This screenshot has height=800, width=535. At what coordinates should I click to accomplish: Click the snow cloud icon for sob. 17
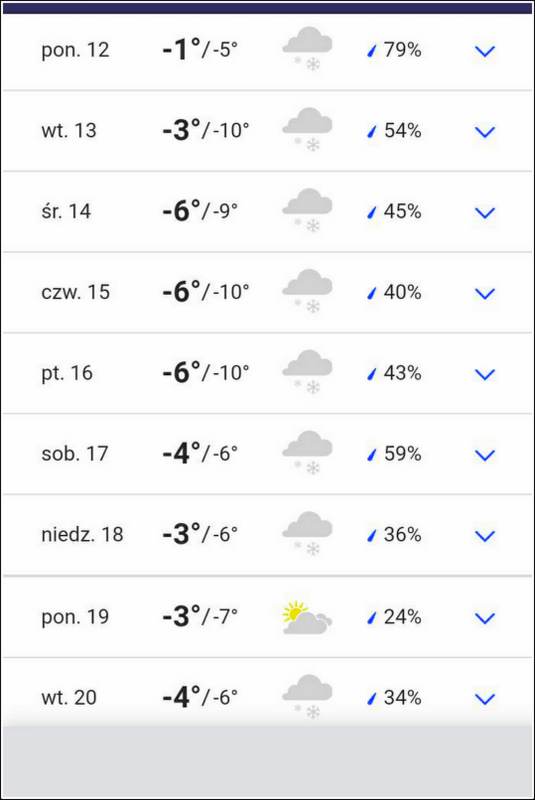pos(308,453)
